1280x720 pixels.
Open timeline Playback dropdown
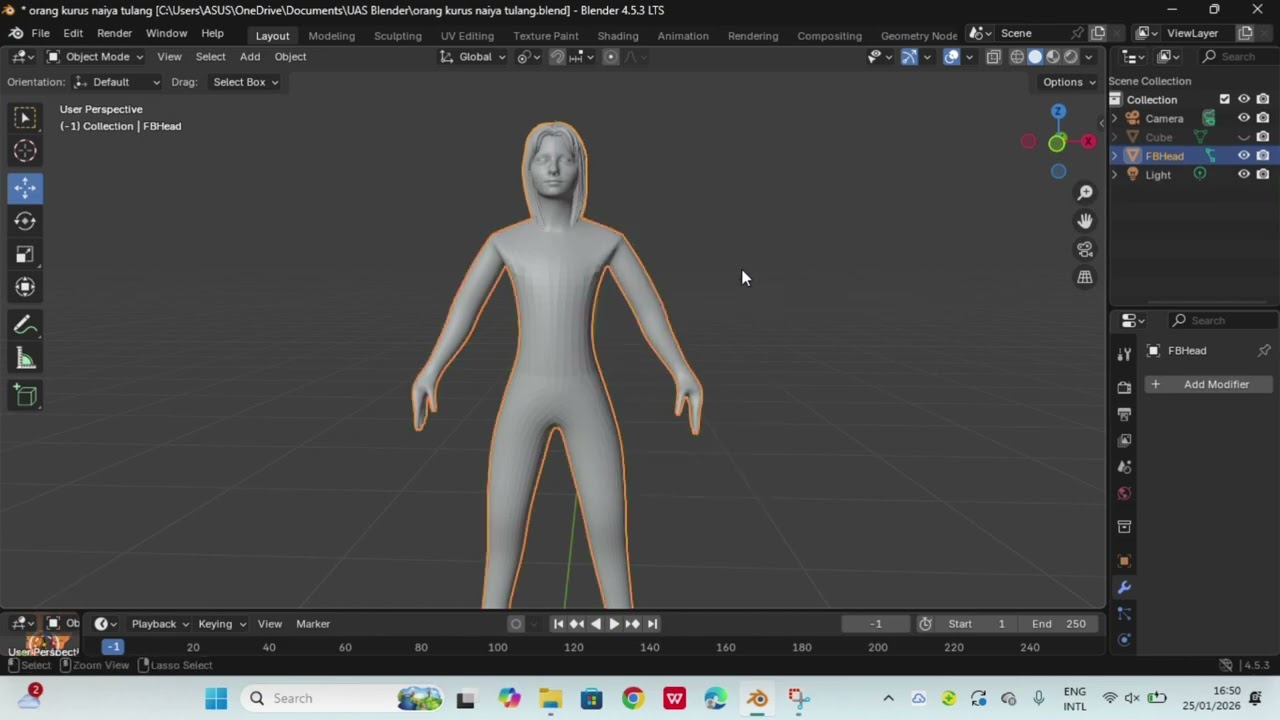point(160,624)
